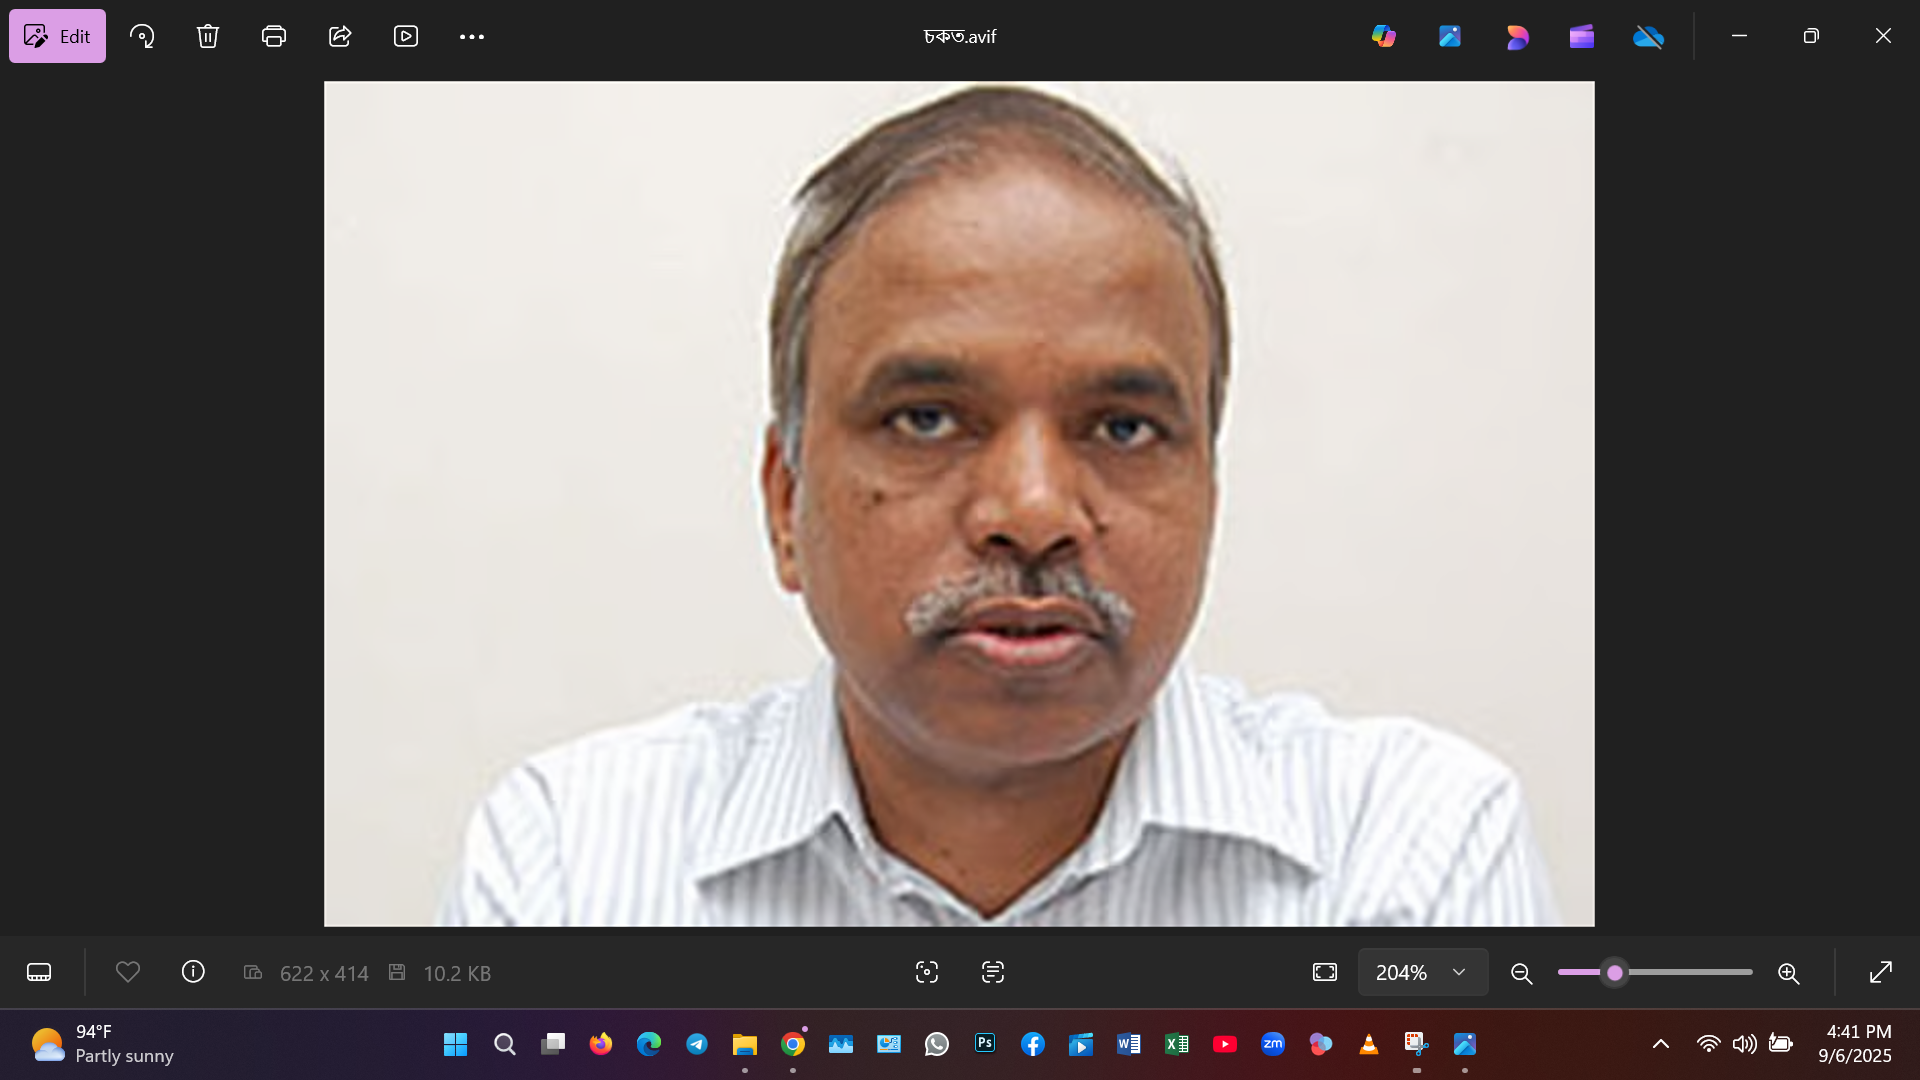
Task: Open File Explorer from the taskbar
Action: [x=744, y=1044]
